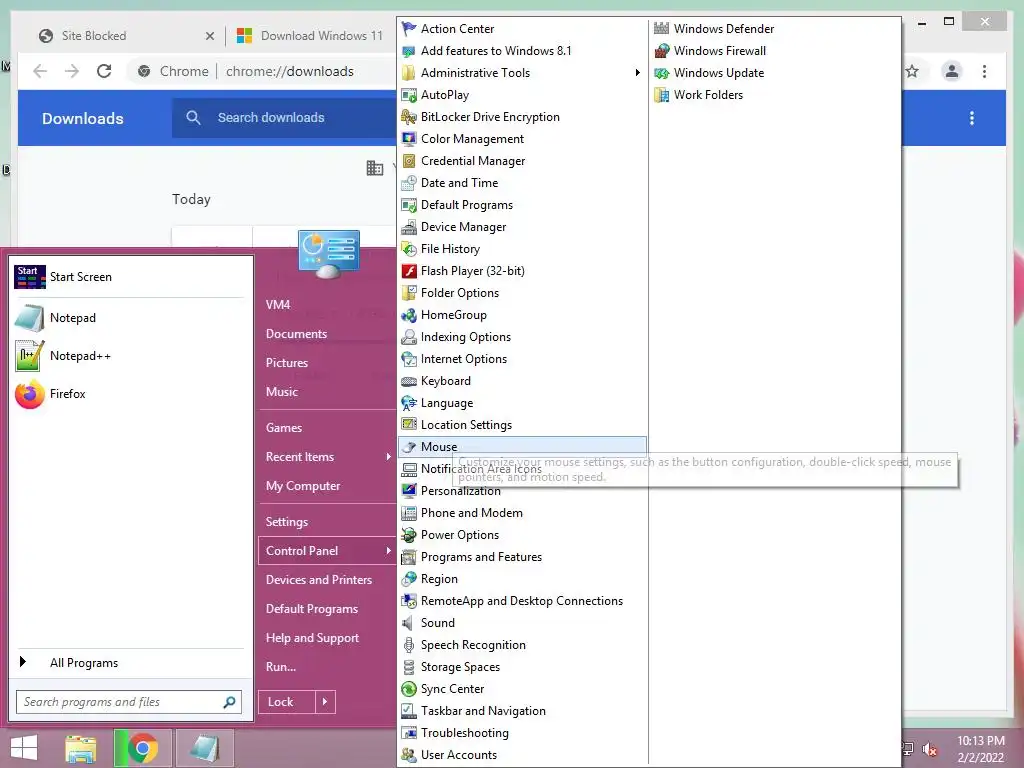The width and height of the screenshot is (1024, 768).
Task: Click Search programs and files box
Action: pyautogui.click(x=129, y=702)
